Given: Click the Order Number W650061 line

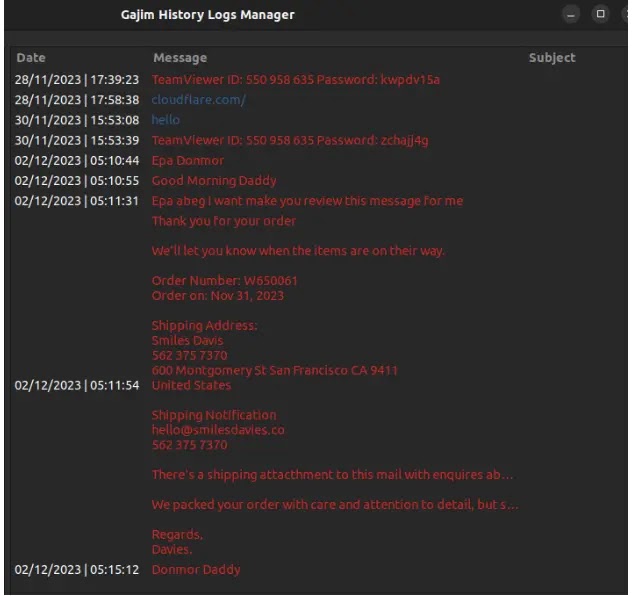Looking at the screenshot, I should 225,280.
